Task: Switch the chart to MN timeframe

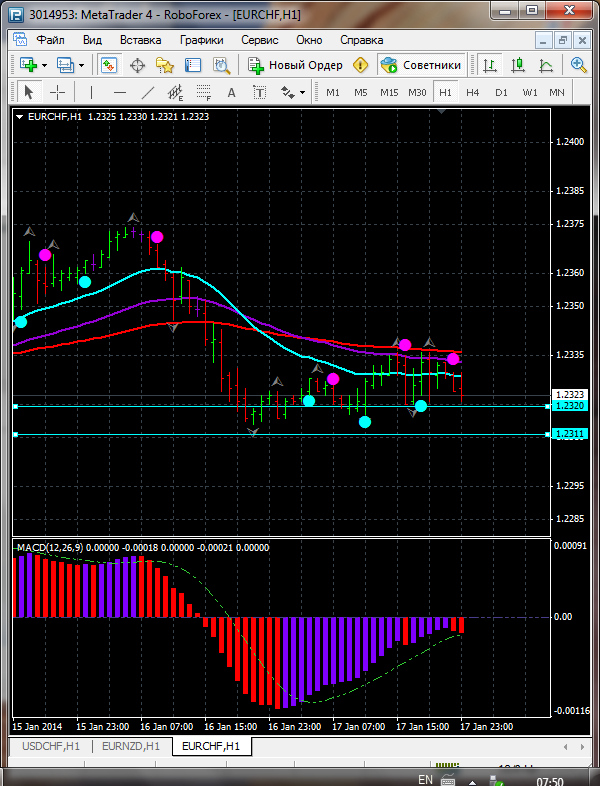Action: click(557, 92)
